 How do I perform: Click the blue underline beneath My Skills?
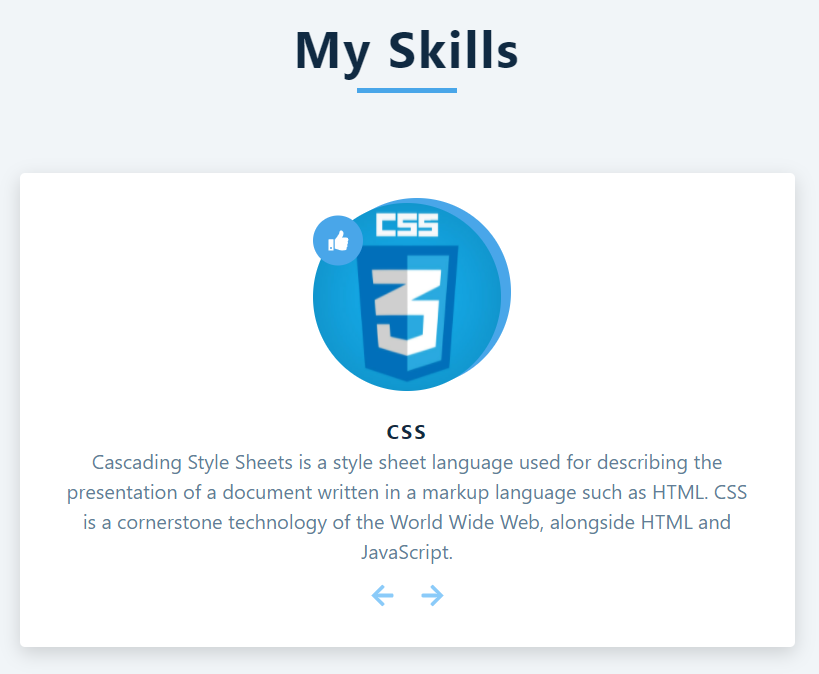407,91
